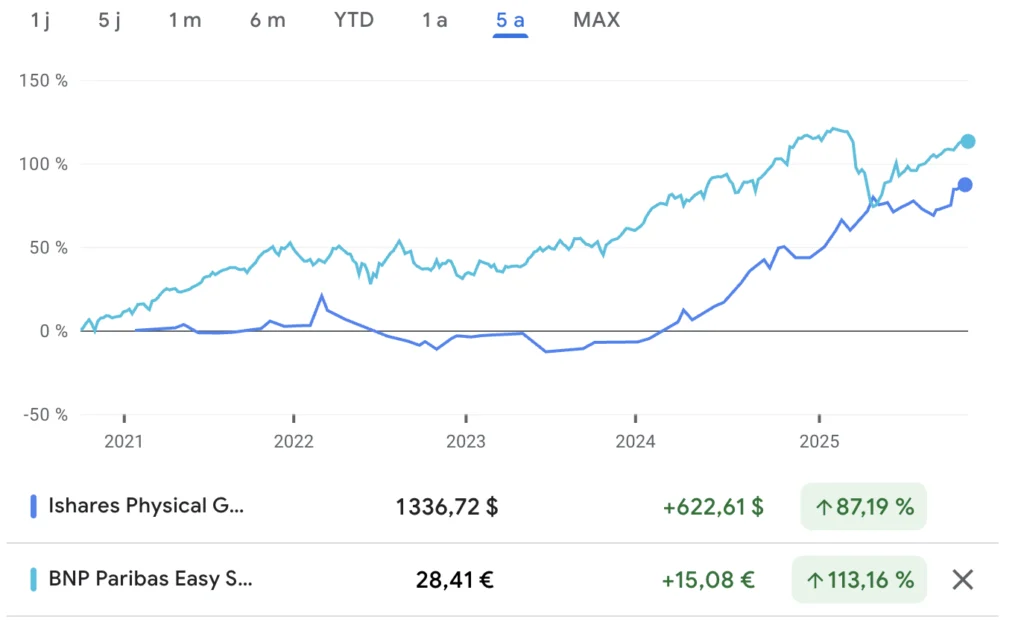Click the 2021 axis label

123,442
